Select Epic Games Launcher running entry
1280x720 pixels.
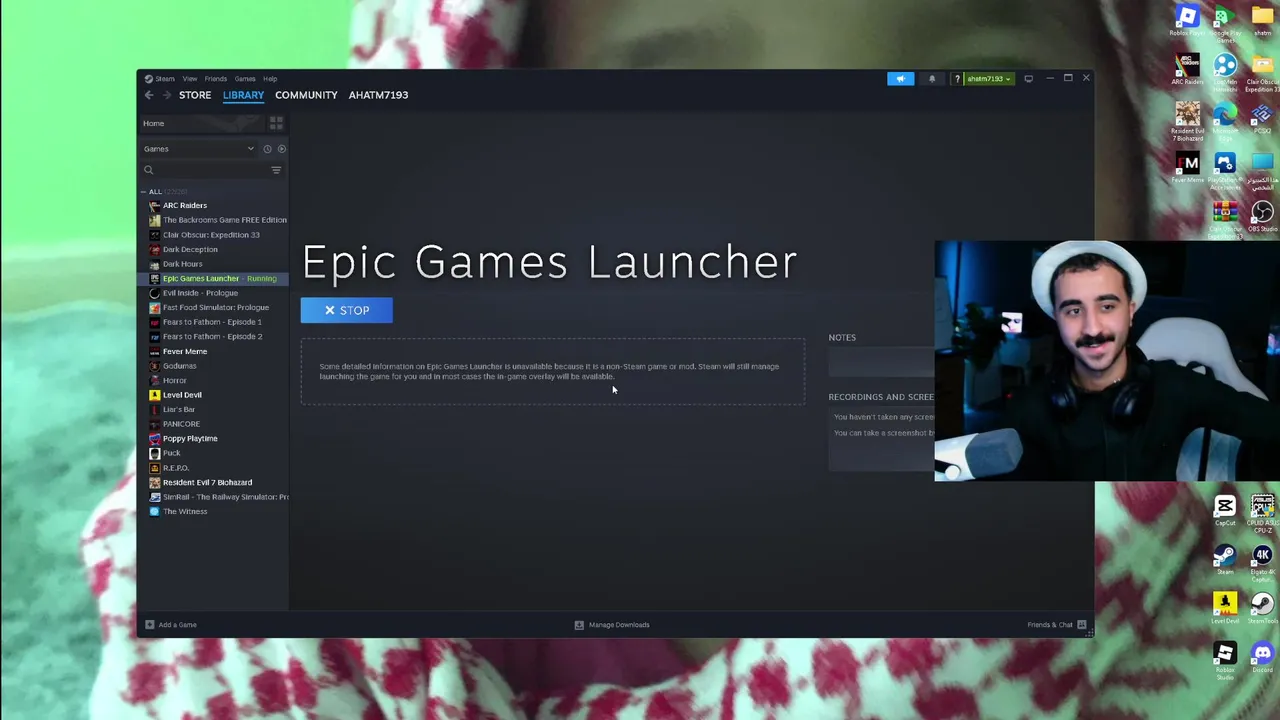click(214, 278)
